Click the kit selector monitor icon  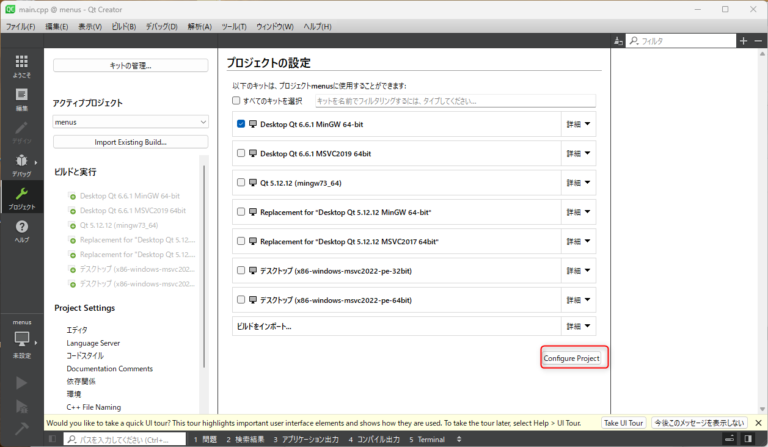coord(21,340)
